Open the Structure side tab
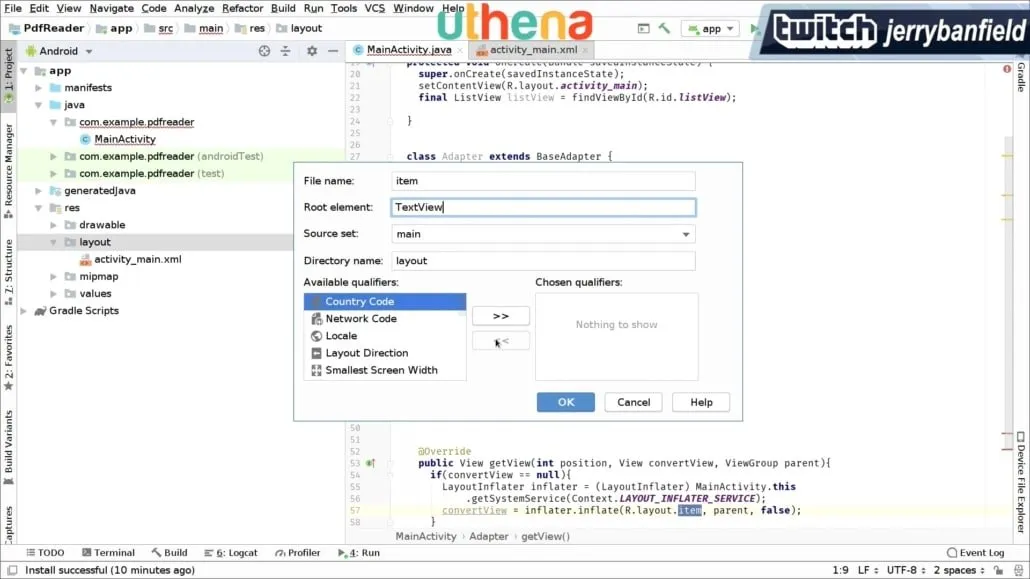Viewport: 1030px width, 579px height. click(x=9, y=271)
